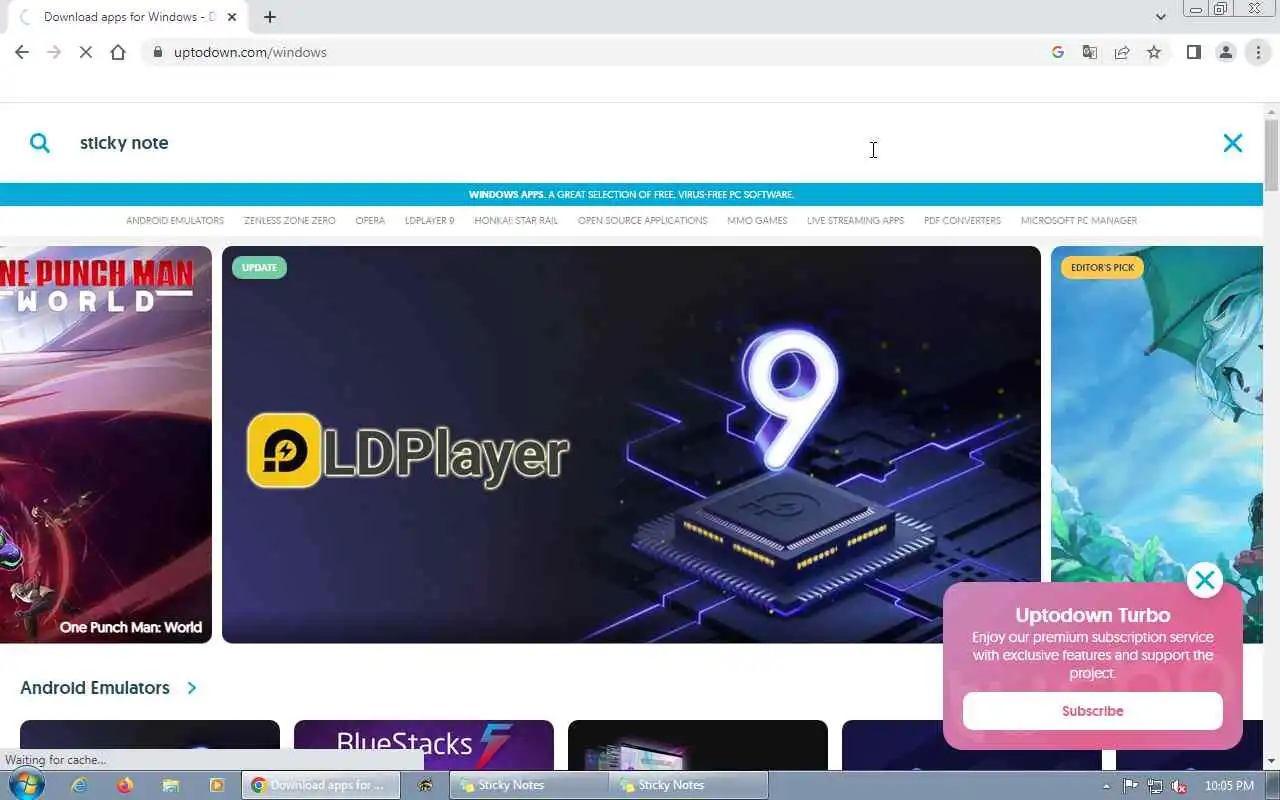The image size is (1280, 800).
Task: Open the Live Streaming Apps link
Action: click(855, 220)
